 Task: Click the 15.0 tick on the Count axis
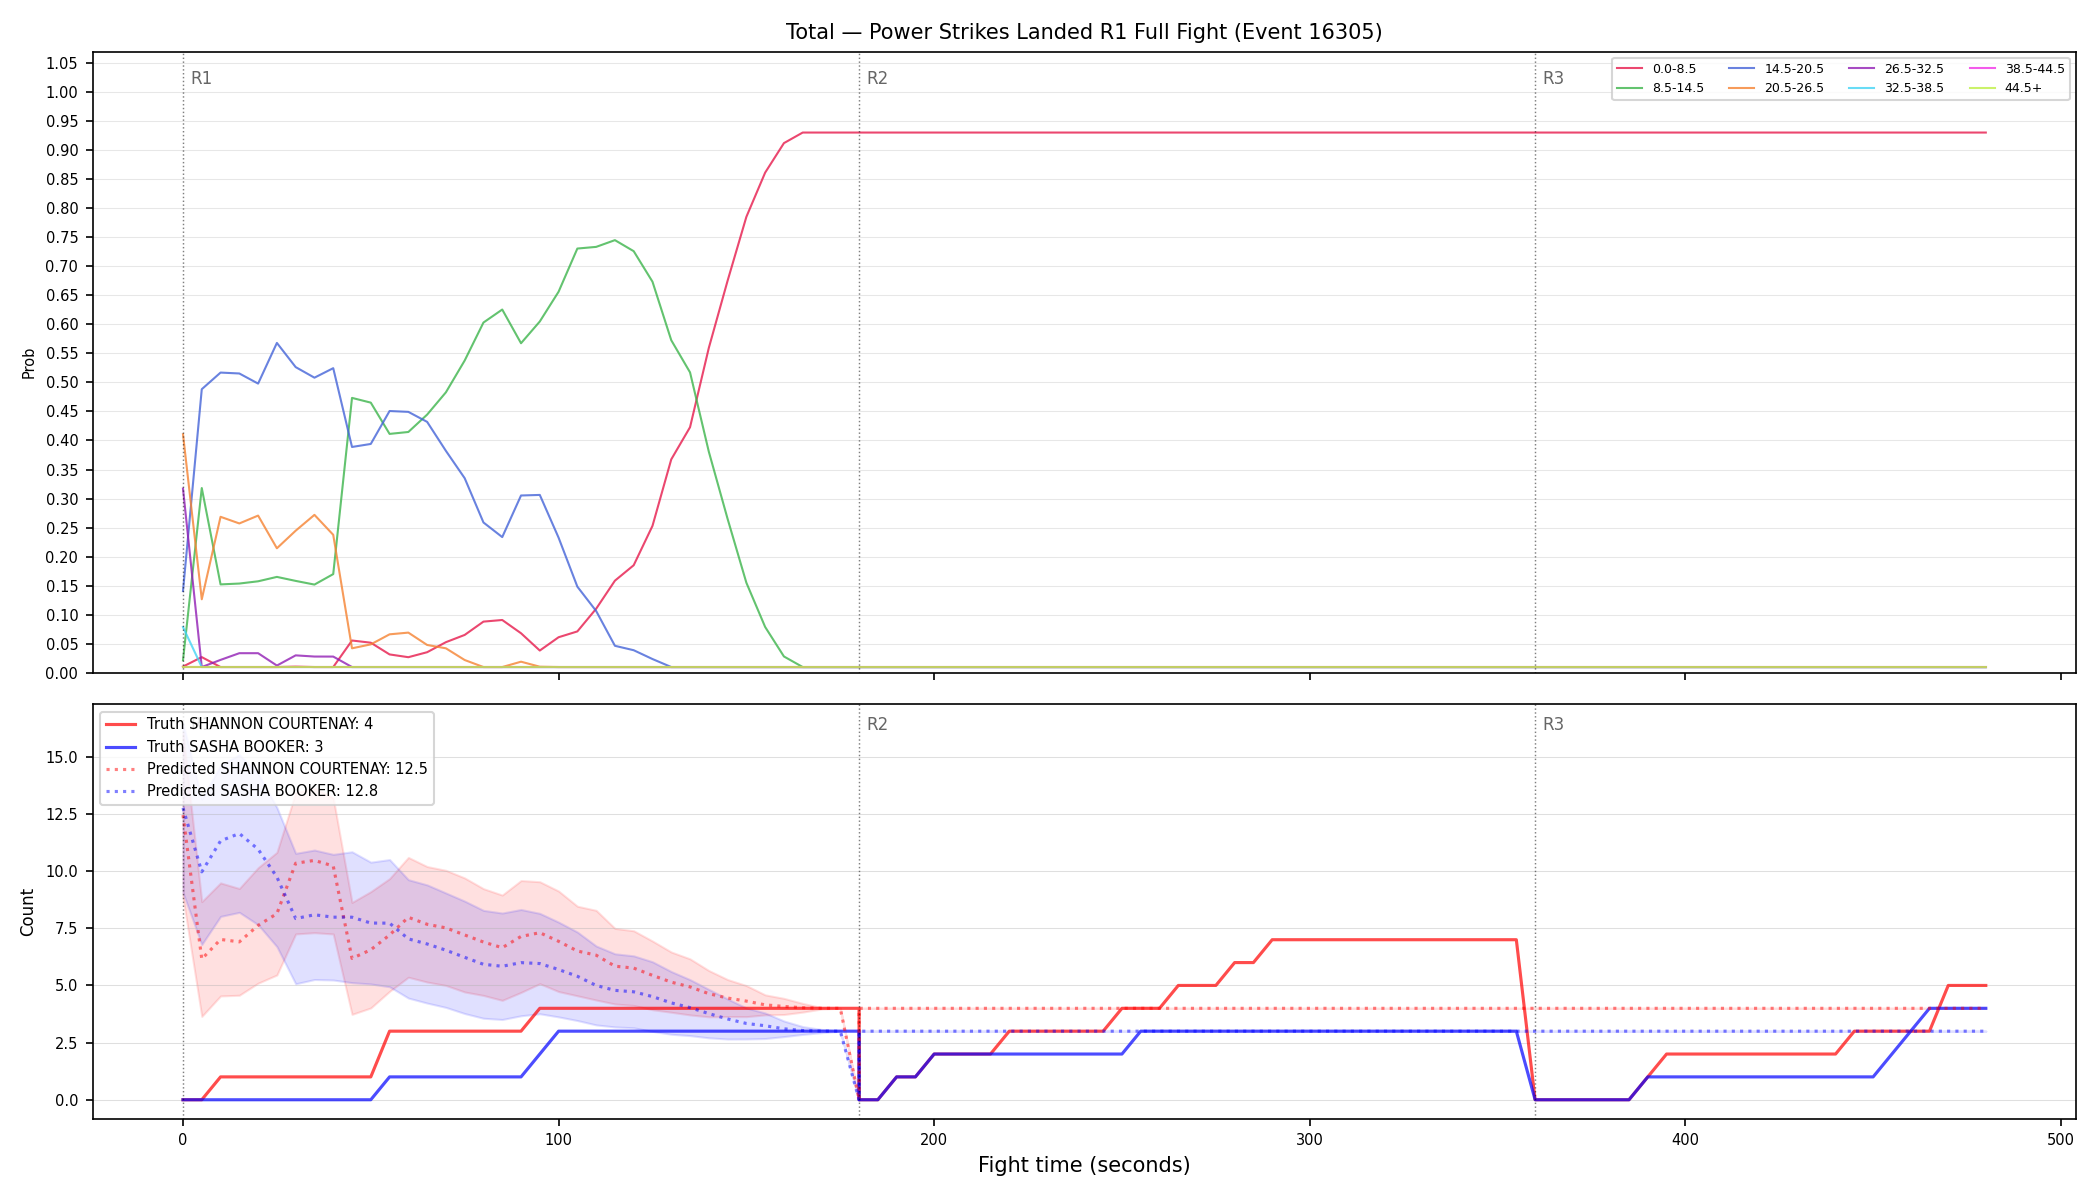[62, 757]
